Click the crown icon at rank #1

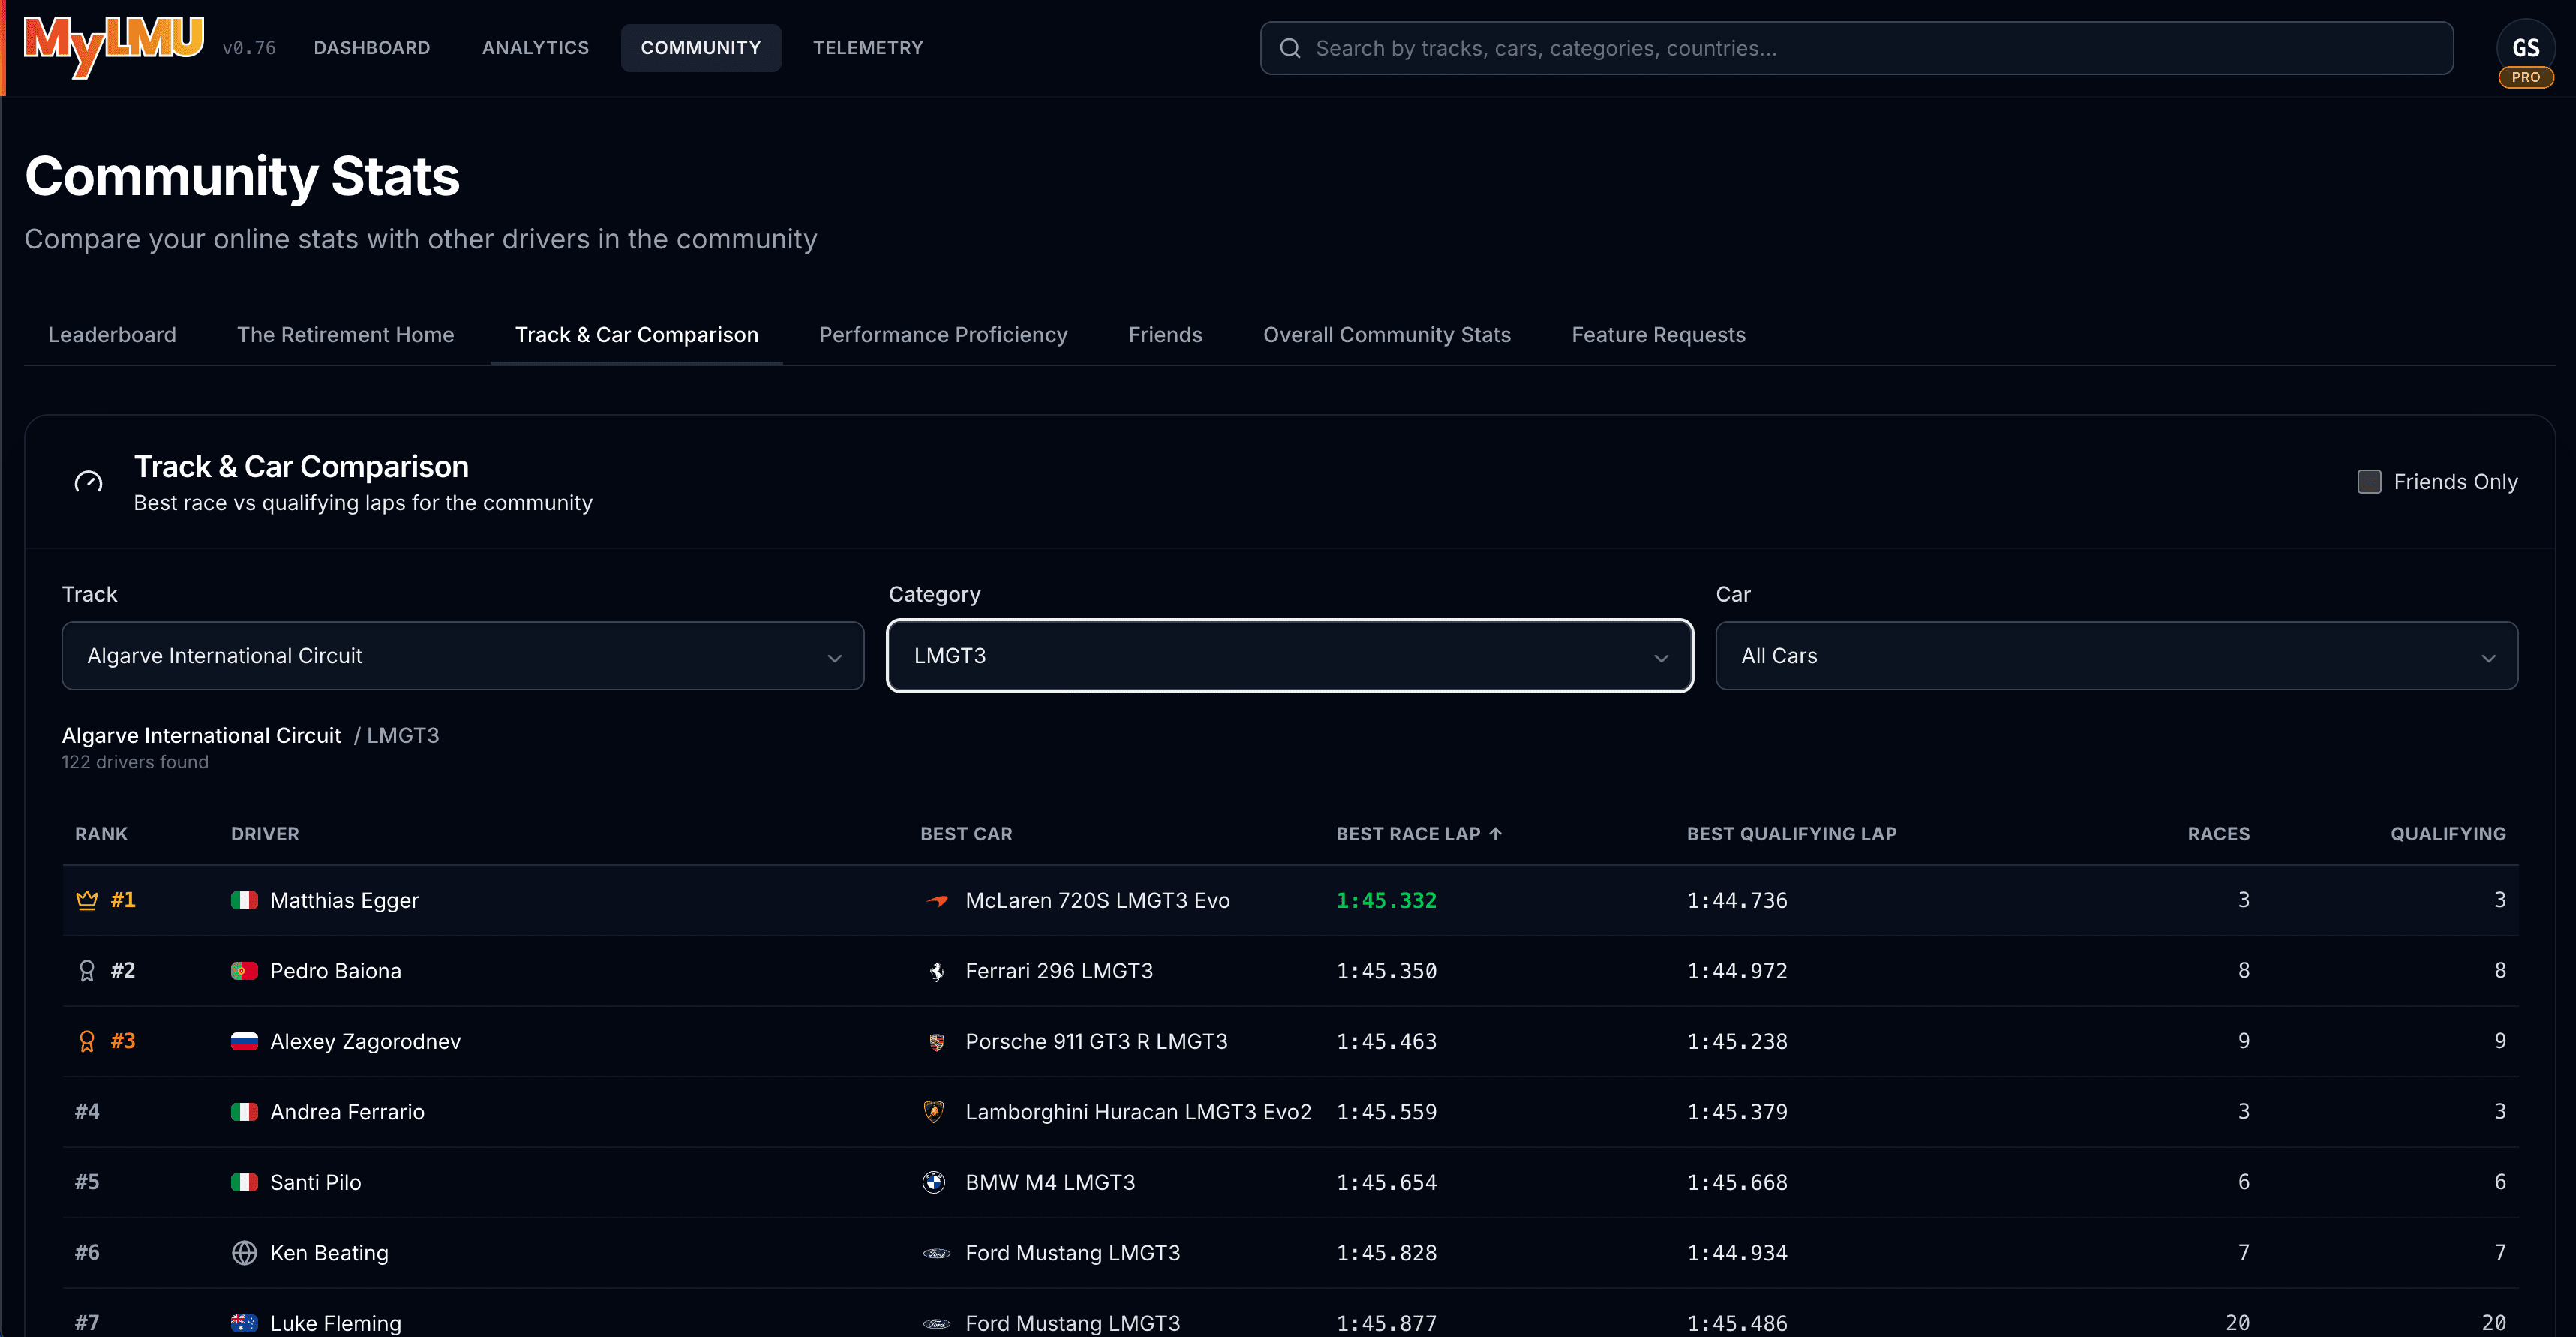point(87,900)
